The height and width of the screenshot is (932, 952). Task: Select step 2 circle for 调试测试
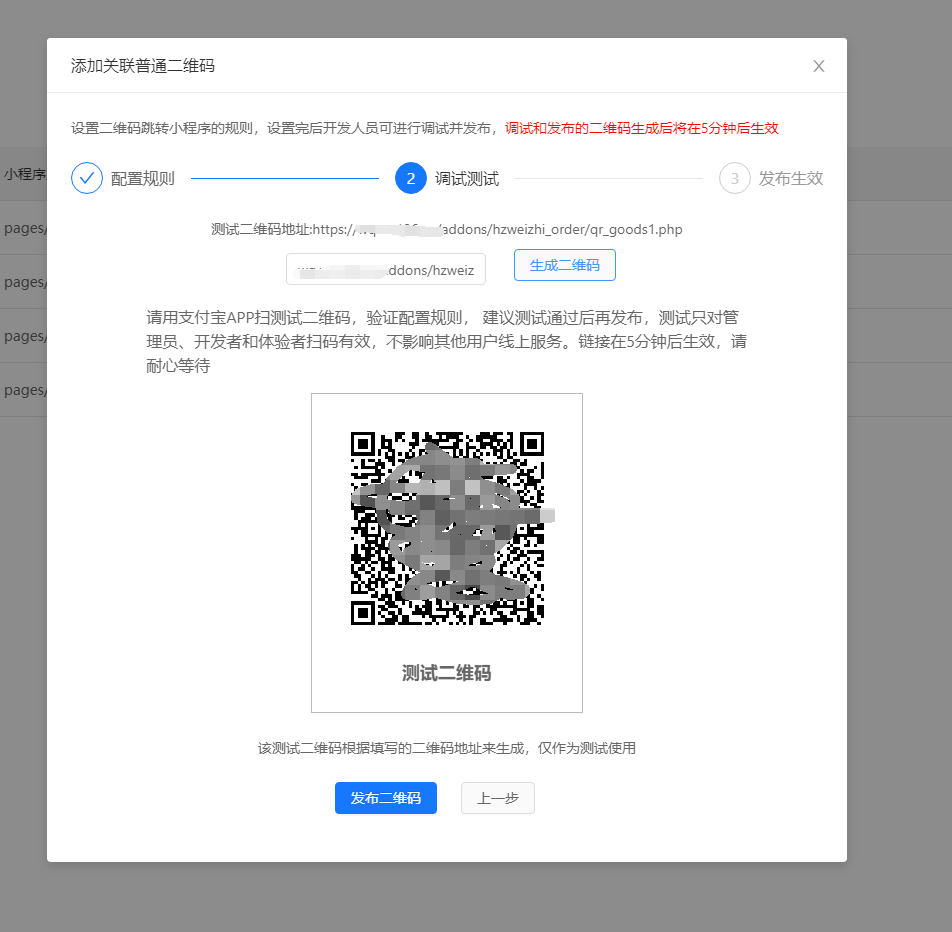(411, 179)
